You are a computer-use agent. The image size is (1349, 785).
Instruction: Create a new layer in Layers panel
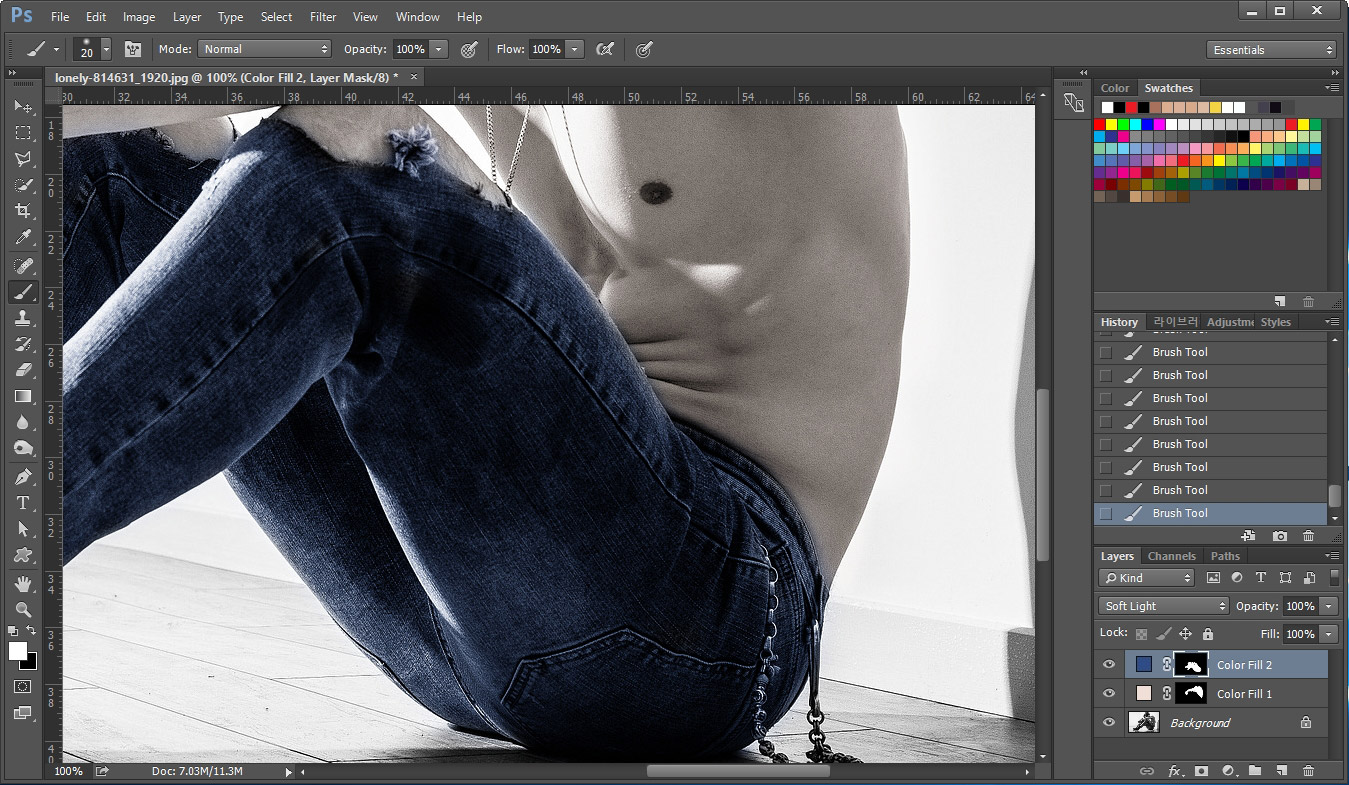pyautogui.click(x=1281, y=771)
